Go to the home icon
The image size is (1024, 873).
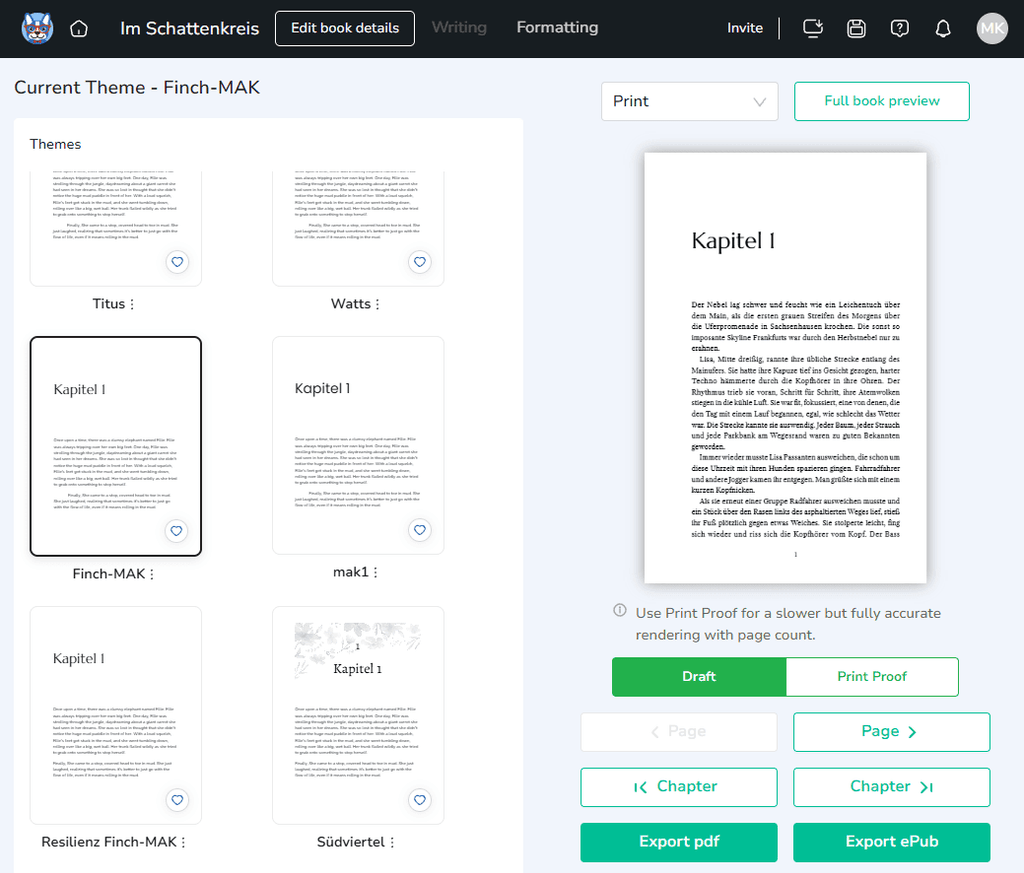79,29
